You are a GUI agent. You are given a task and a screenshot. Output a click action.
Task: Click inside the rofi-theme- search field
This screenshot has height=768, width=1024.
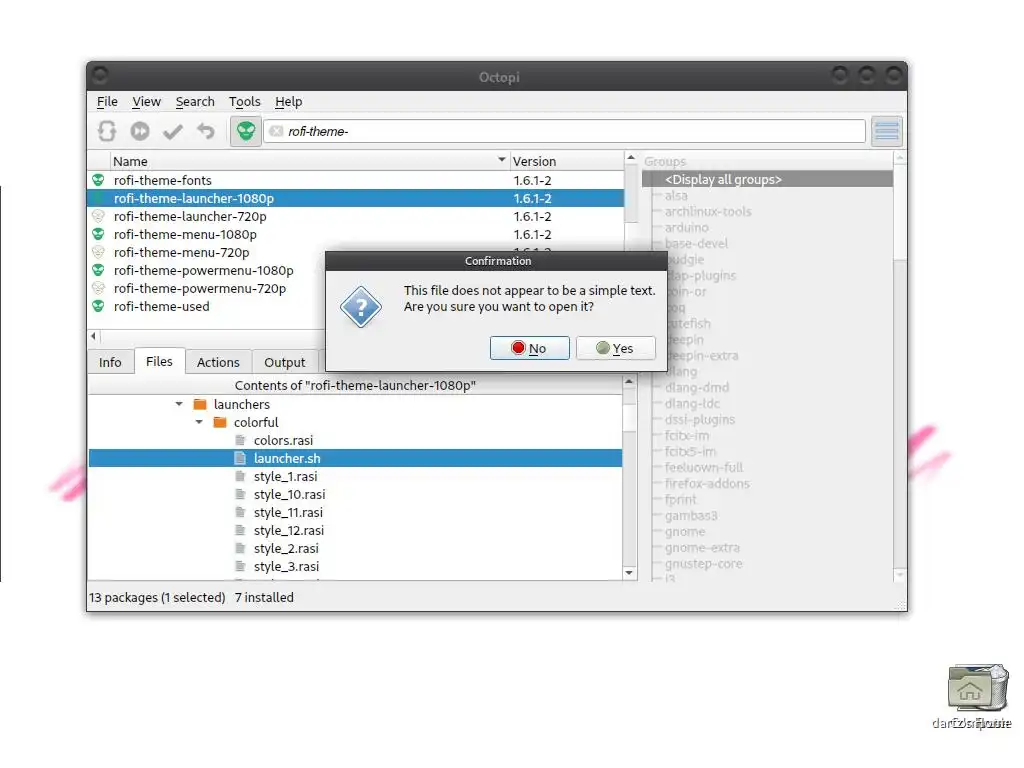point(565,131)
